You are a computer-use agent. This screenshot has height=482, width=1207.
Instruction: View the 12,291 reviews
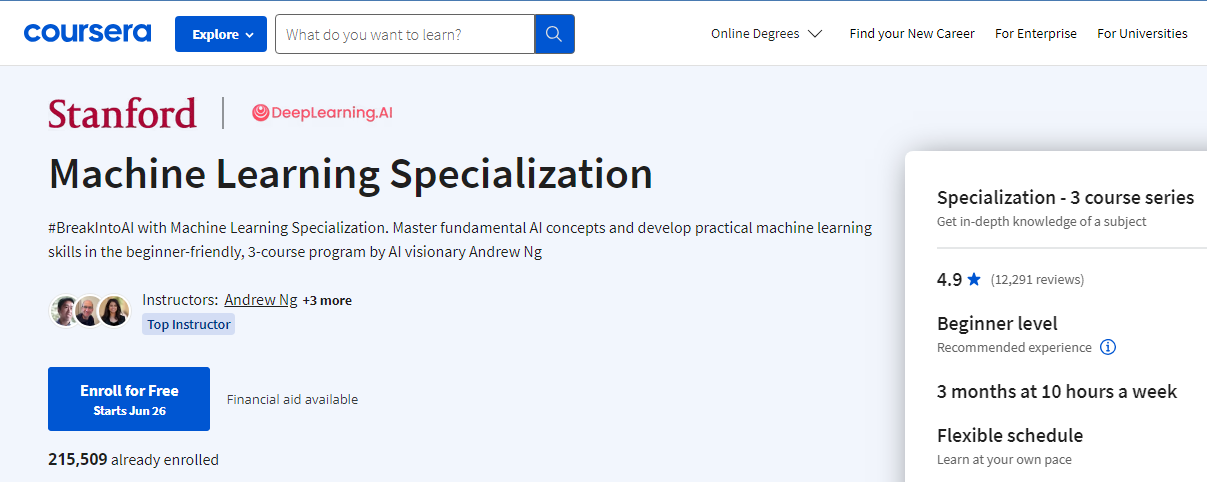(1037, 280)
